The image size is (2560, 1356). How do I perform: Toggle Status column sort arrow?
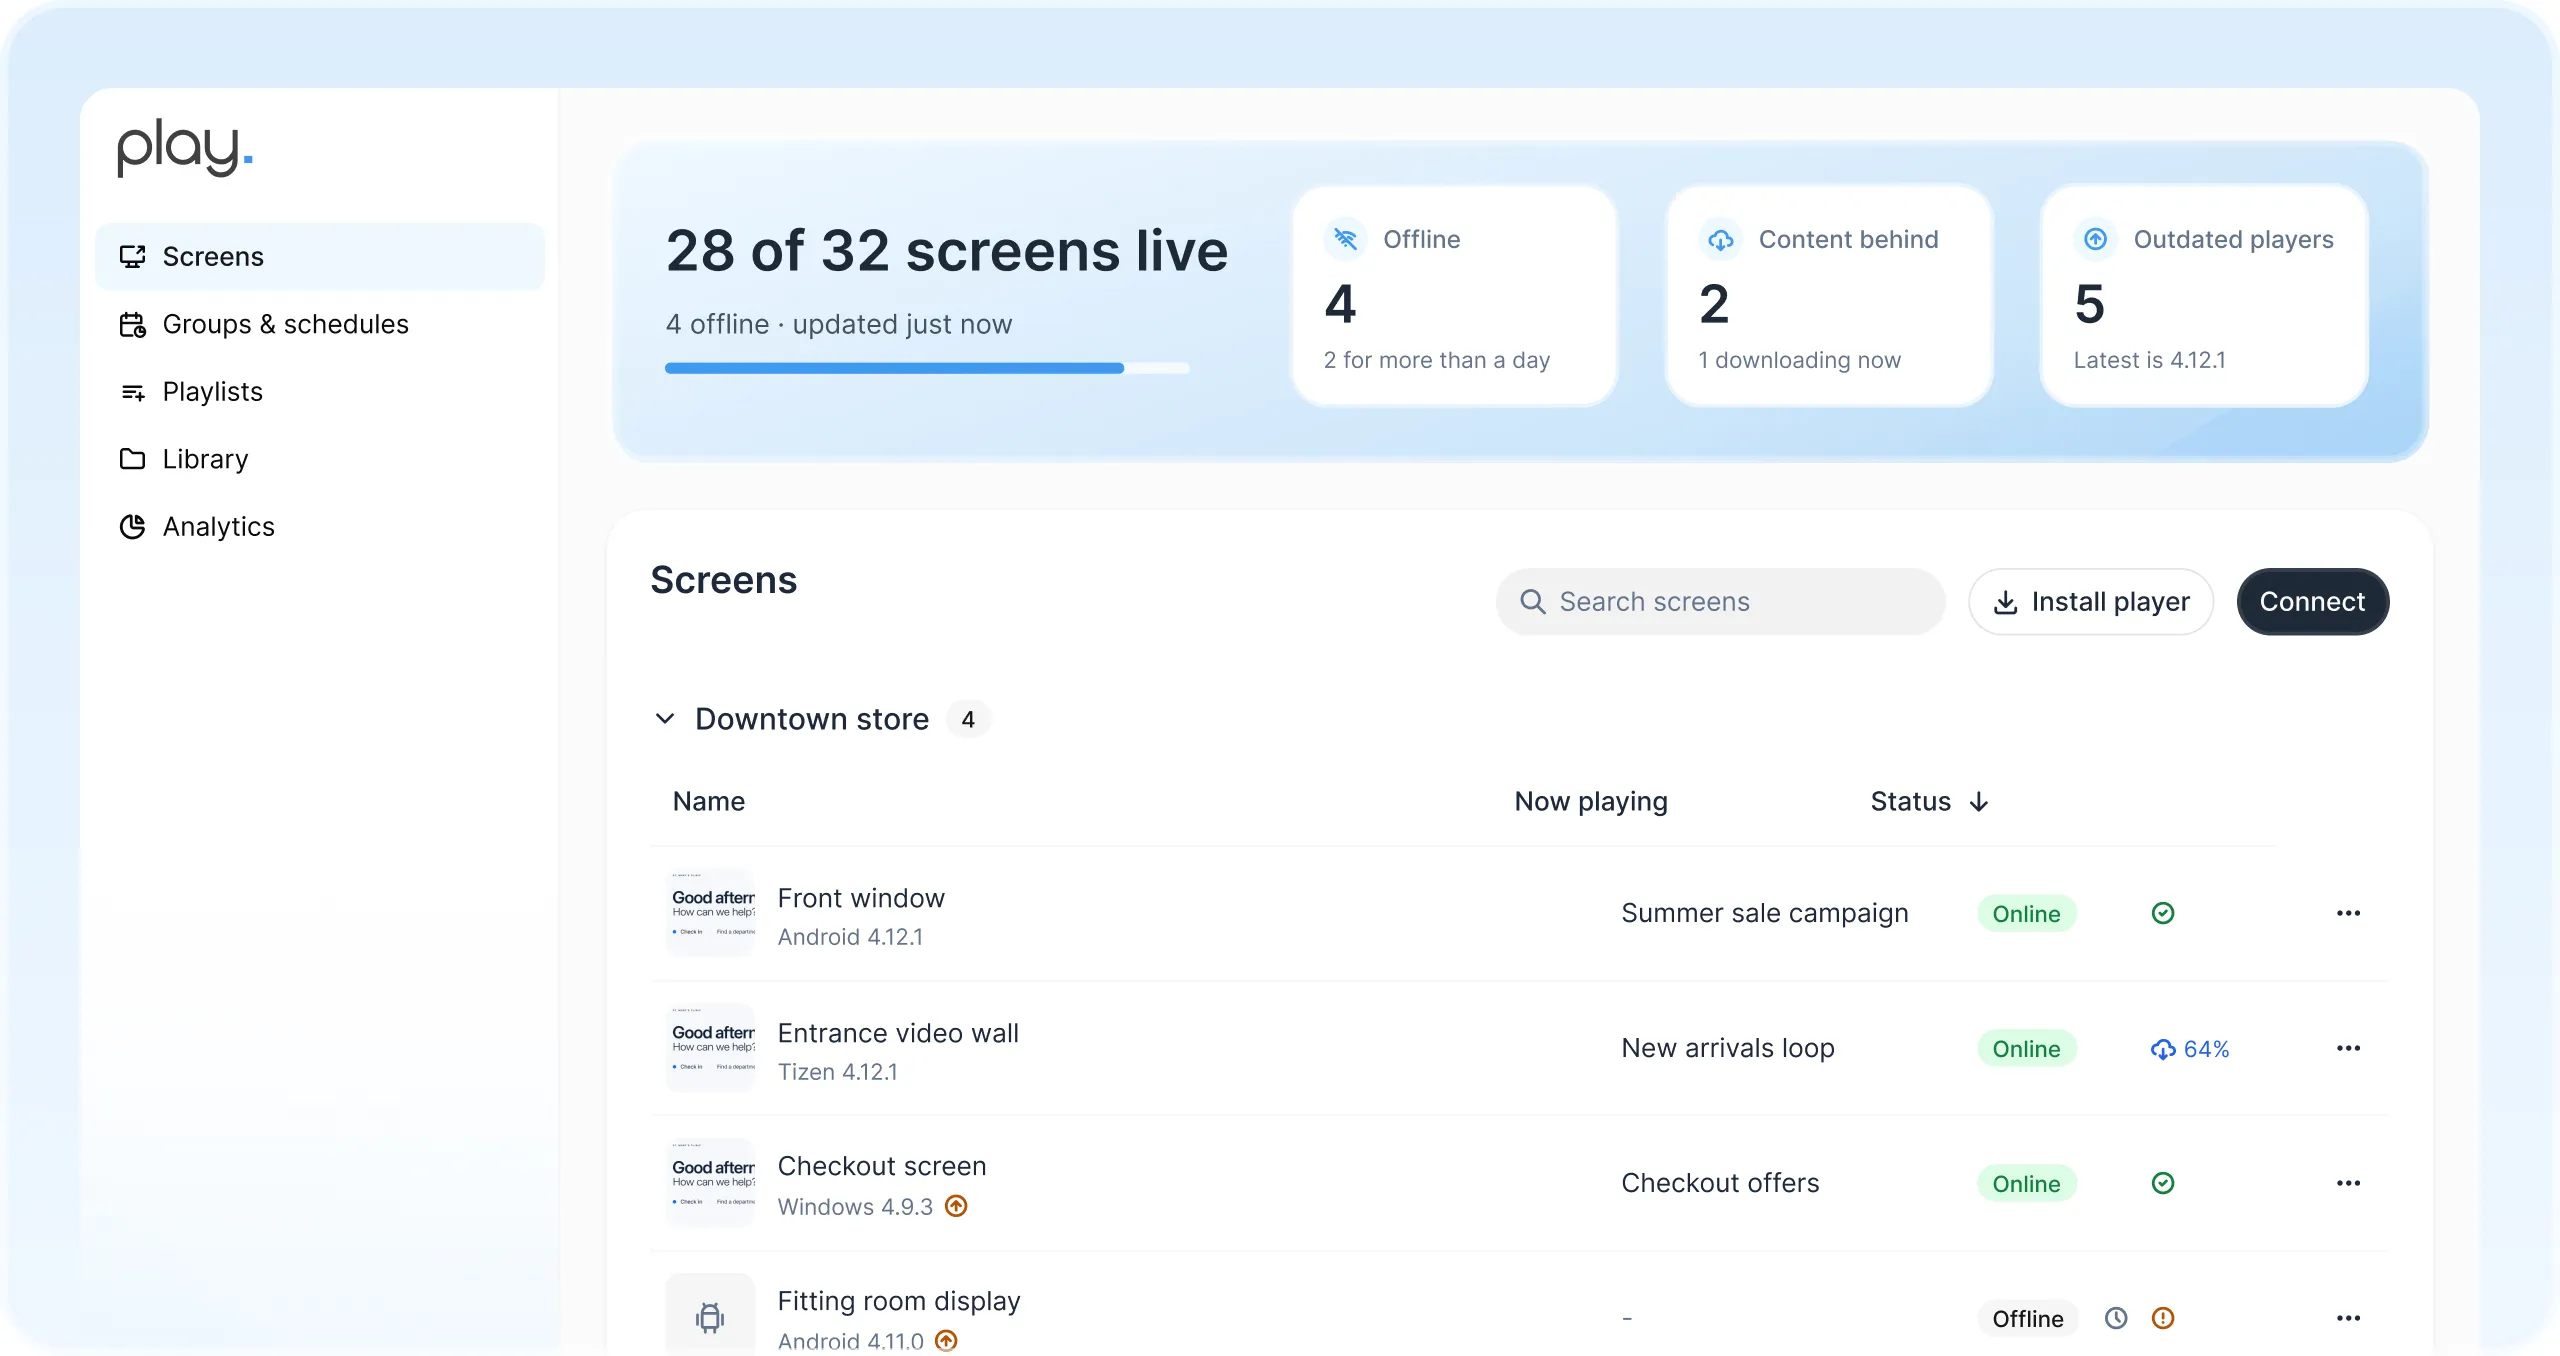pos(1978,802)
